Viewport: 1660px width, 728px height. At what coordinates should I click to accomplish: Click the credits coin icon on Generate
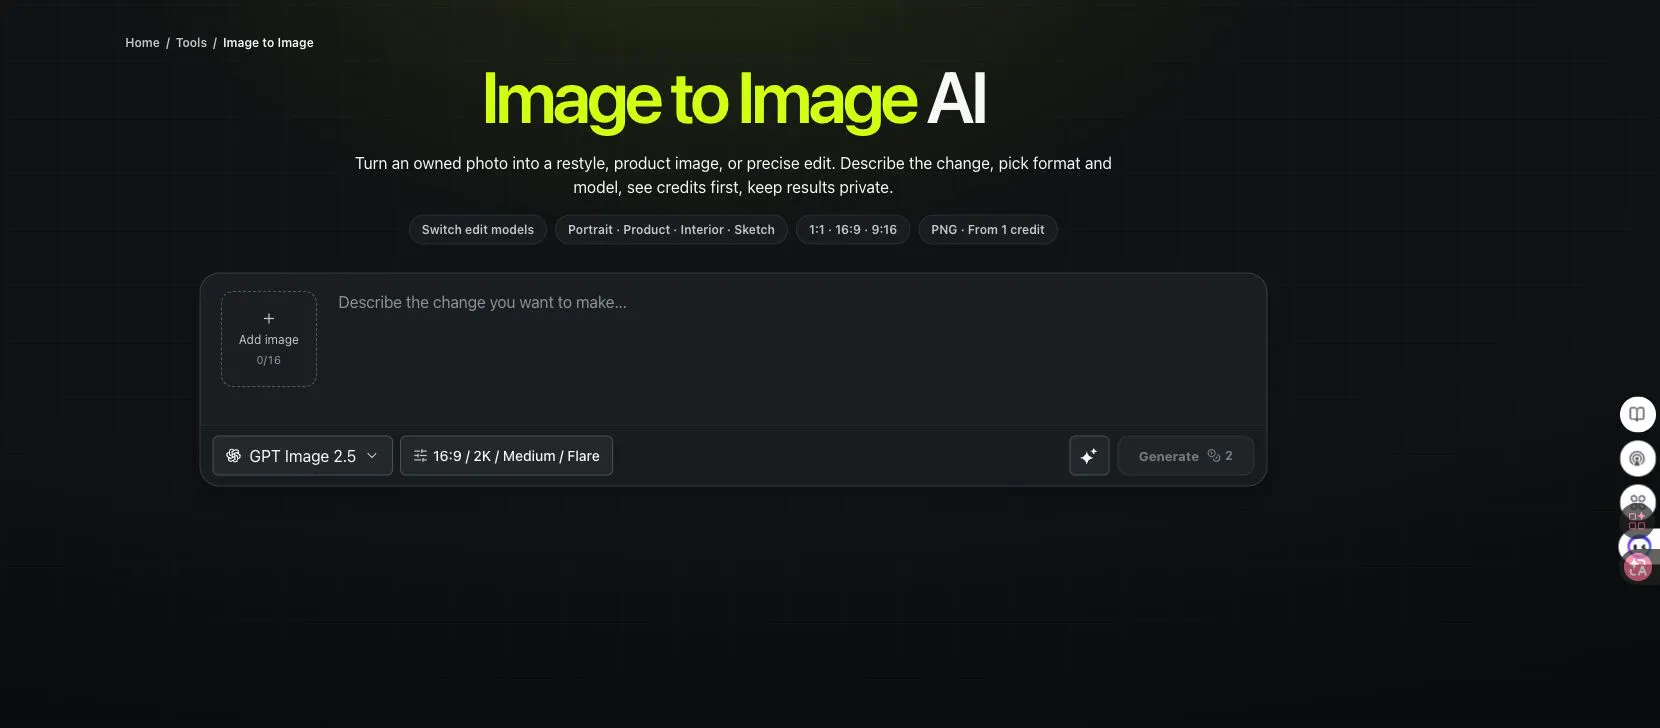click(1213, 456)
